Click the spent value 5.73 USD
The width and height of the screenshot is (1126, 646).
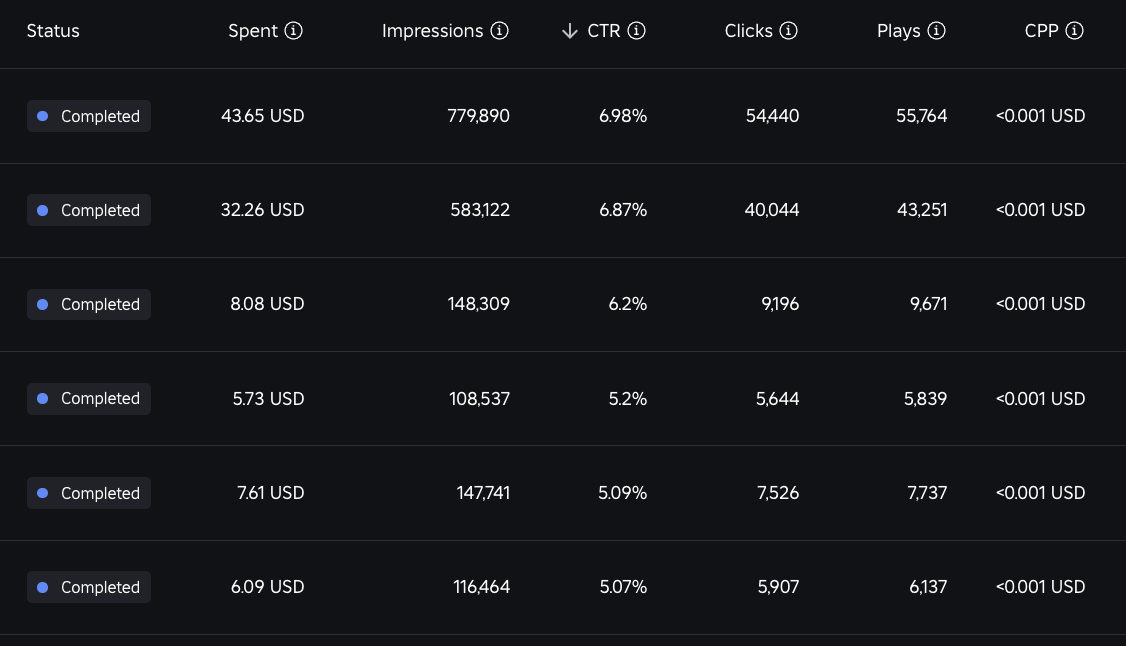click(x=269, y=398)
